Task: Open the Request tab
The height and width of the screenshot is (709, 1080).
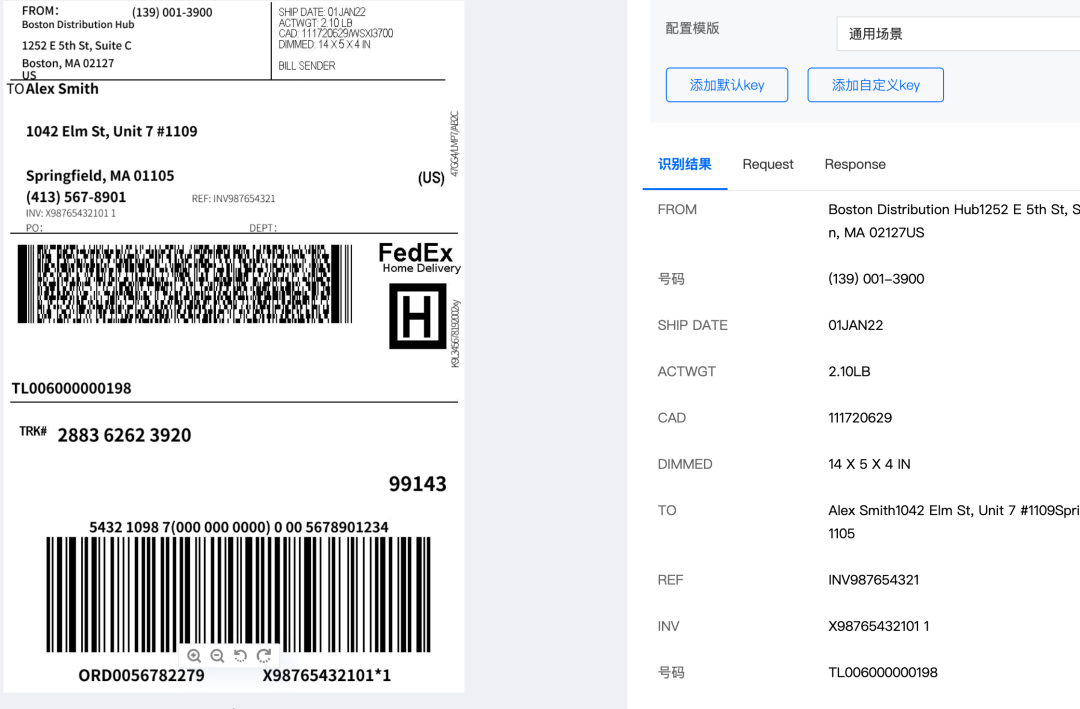Action: coord(768,164)
